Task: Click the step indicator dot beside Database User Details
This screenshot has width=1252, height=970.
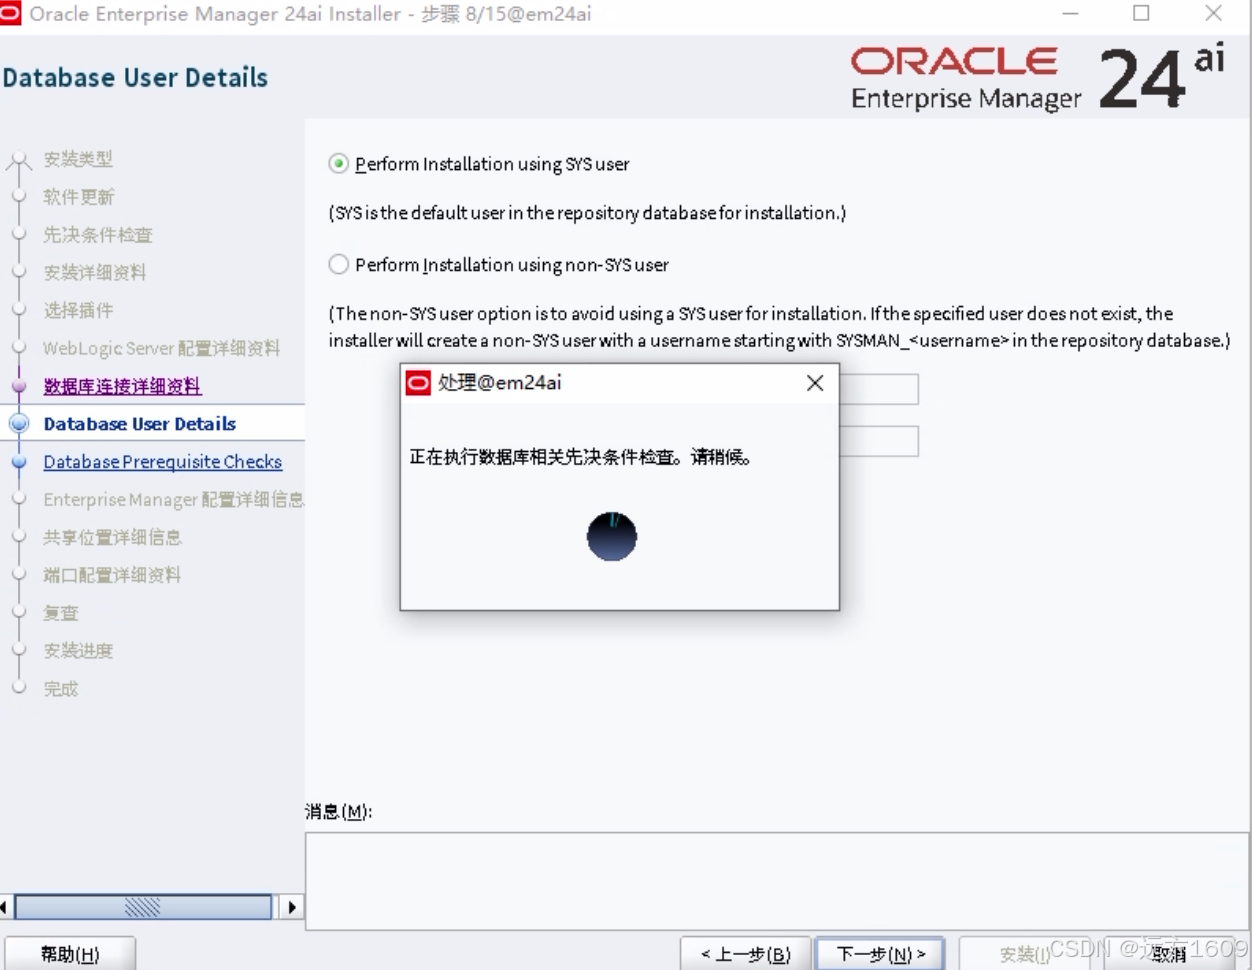Action: click(20, 423)
